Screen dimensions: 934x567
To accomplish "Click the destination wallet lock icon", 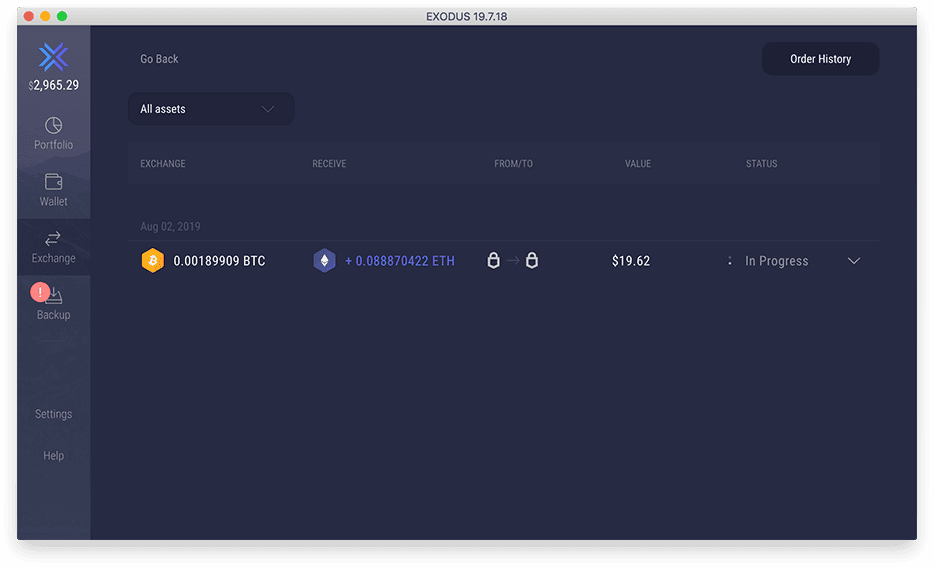I will click(x=532, y=260).
